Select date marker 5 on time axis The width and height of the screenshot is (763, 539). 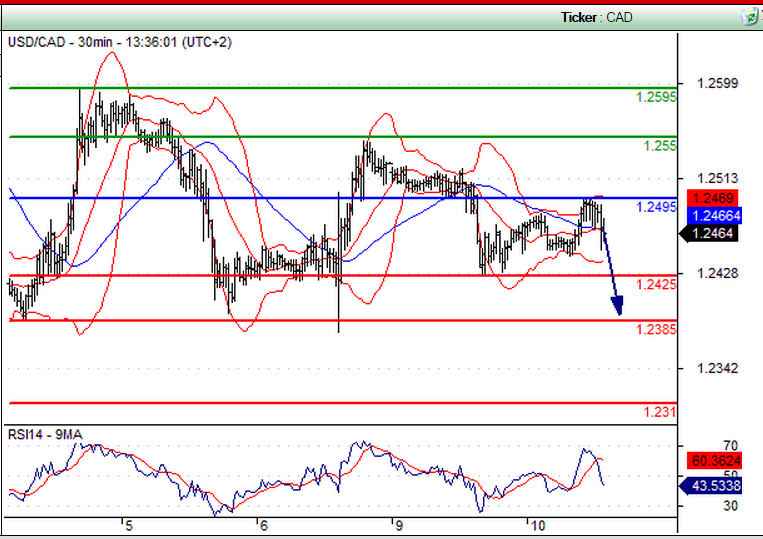click(x=128, y=526)
